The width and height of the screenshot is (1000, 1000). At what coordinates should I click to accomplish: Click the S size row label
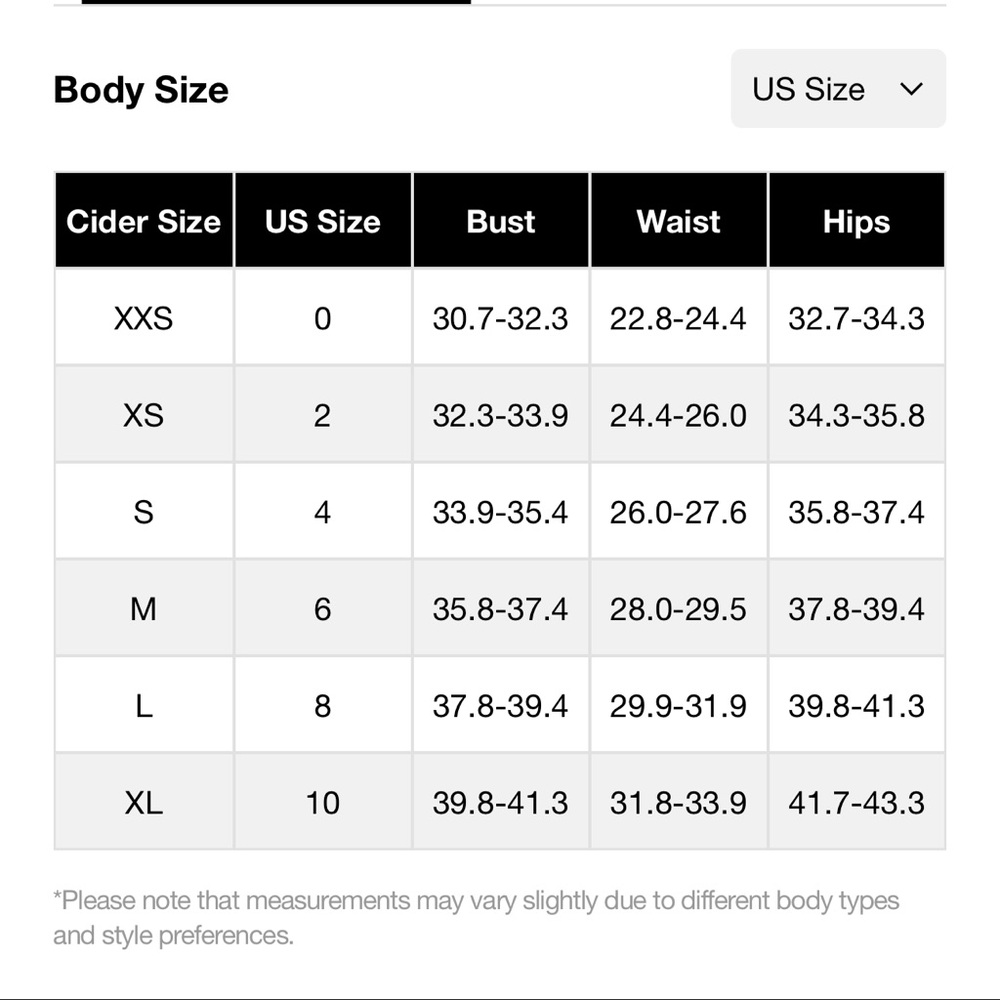pyautogui.click(x=143, y=512)
